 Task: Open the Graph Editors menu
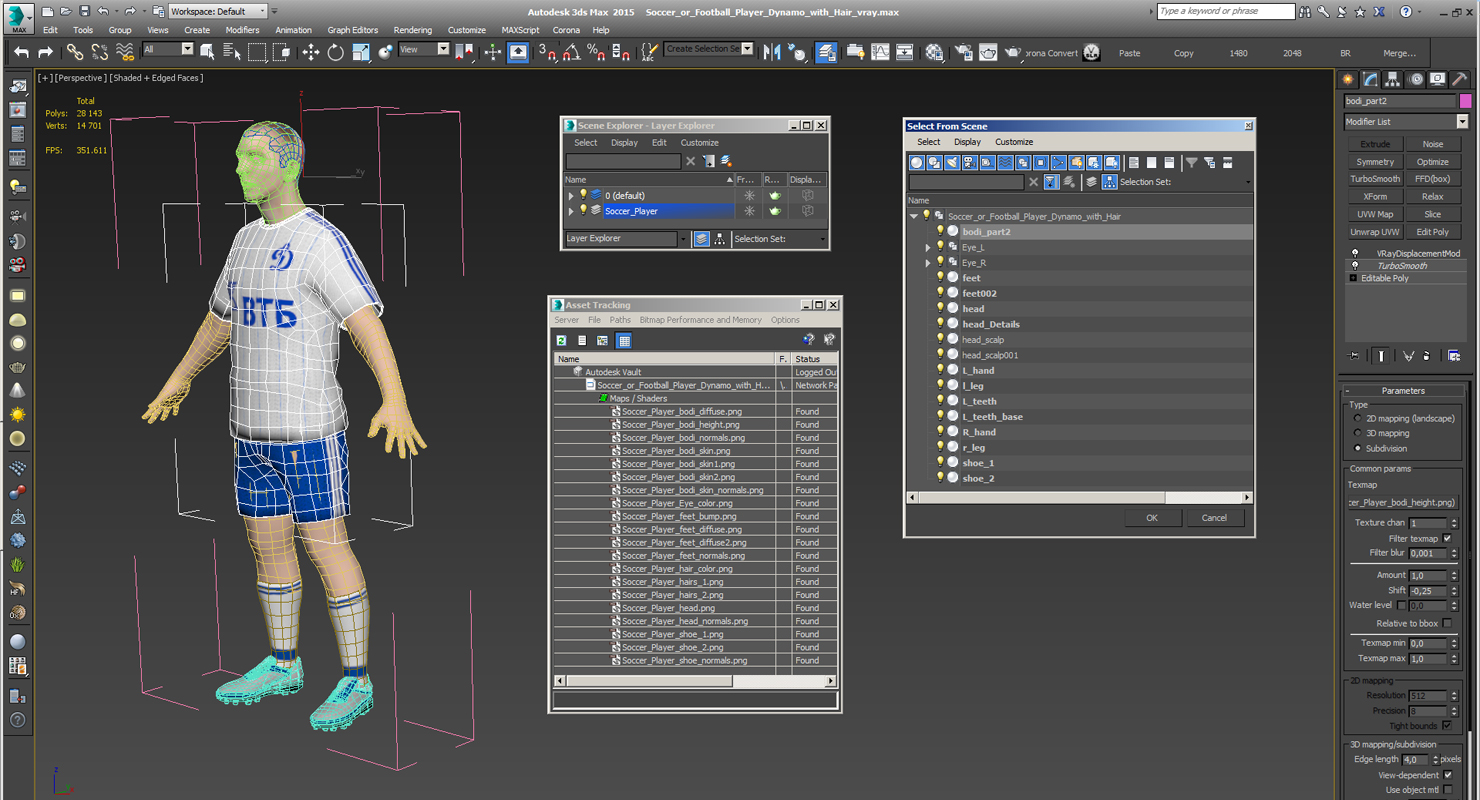click(x=353, y=30)
